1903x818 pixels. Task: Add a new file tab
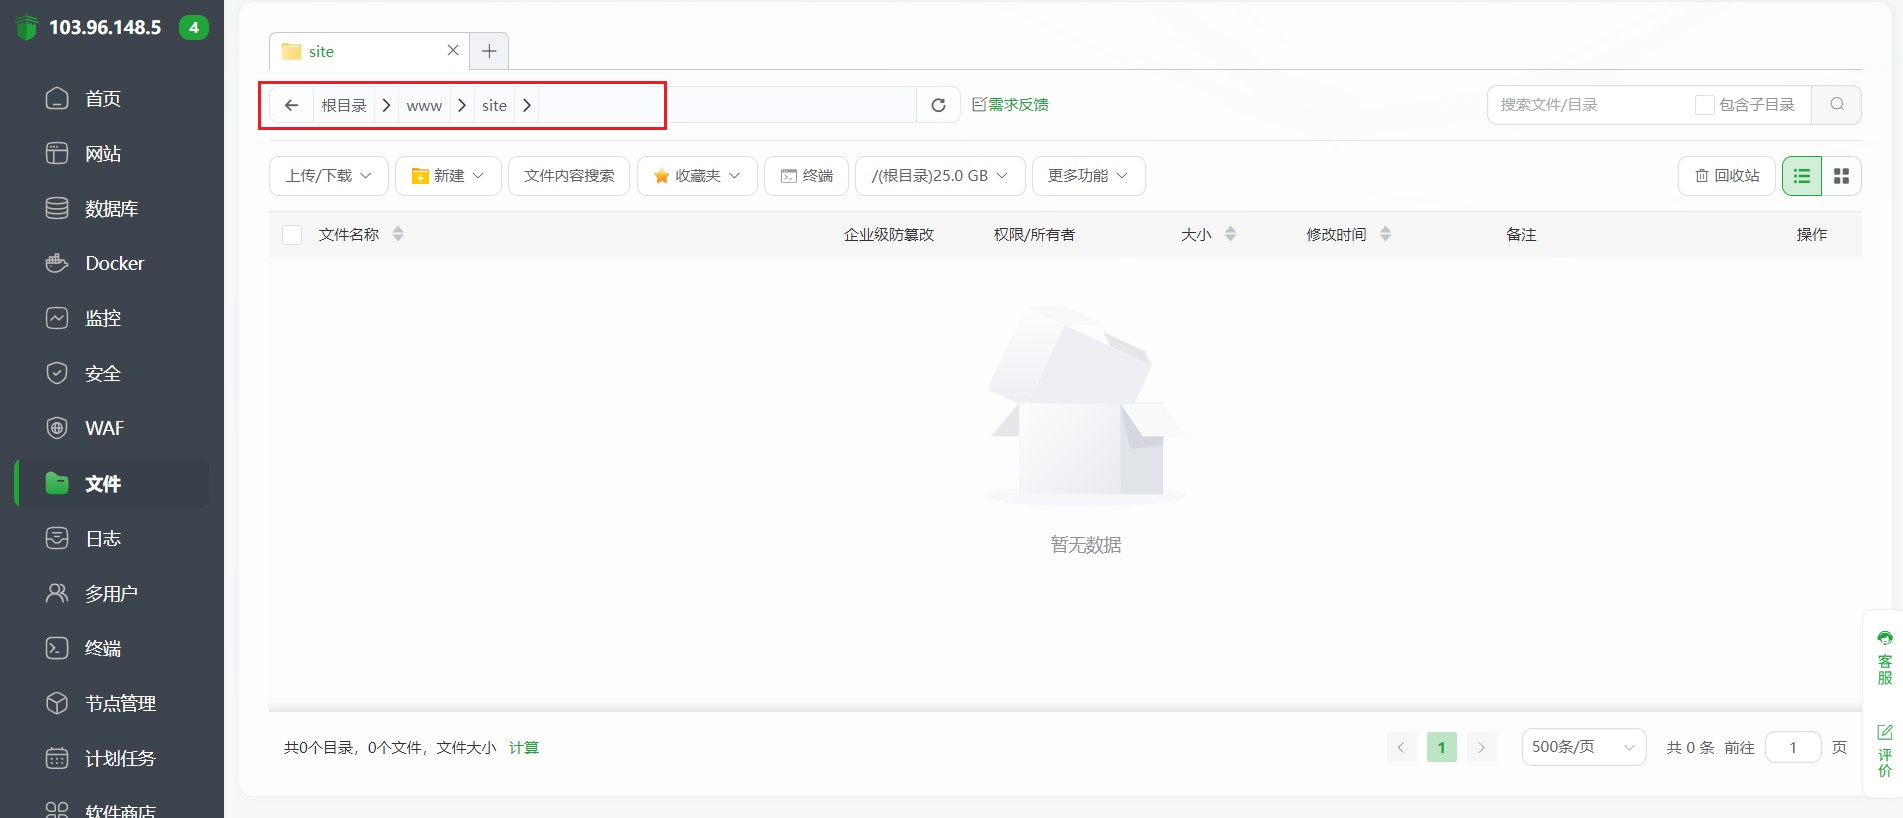coord(489,51)
